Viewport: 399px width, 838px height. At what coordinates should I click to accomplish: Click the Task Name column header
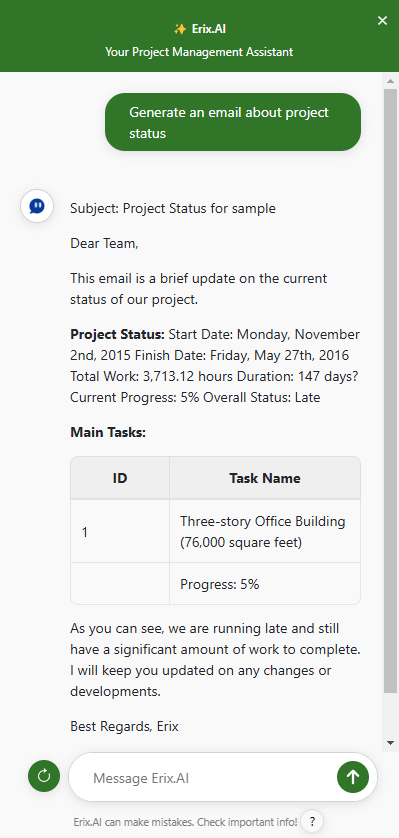265,478
